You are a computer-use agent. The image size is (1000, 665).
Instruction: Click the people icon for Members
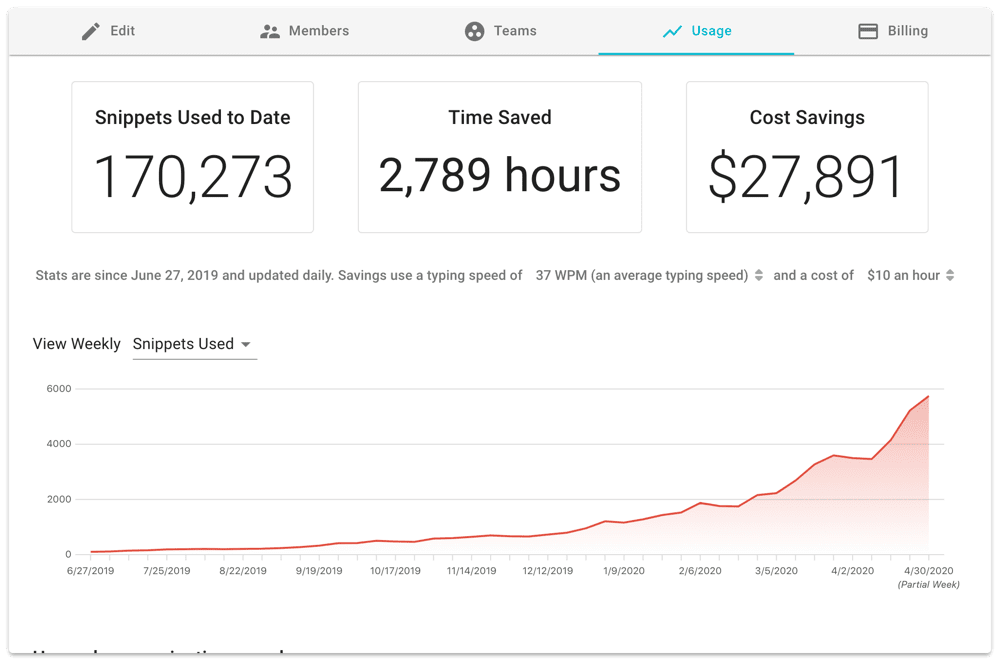[270, 31]
